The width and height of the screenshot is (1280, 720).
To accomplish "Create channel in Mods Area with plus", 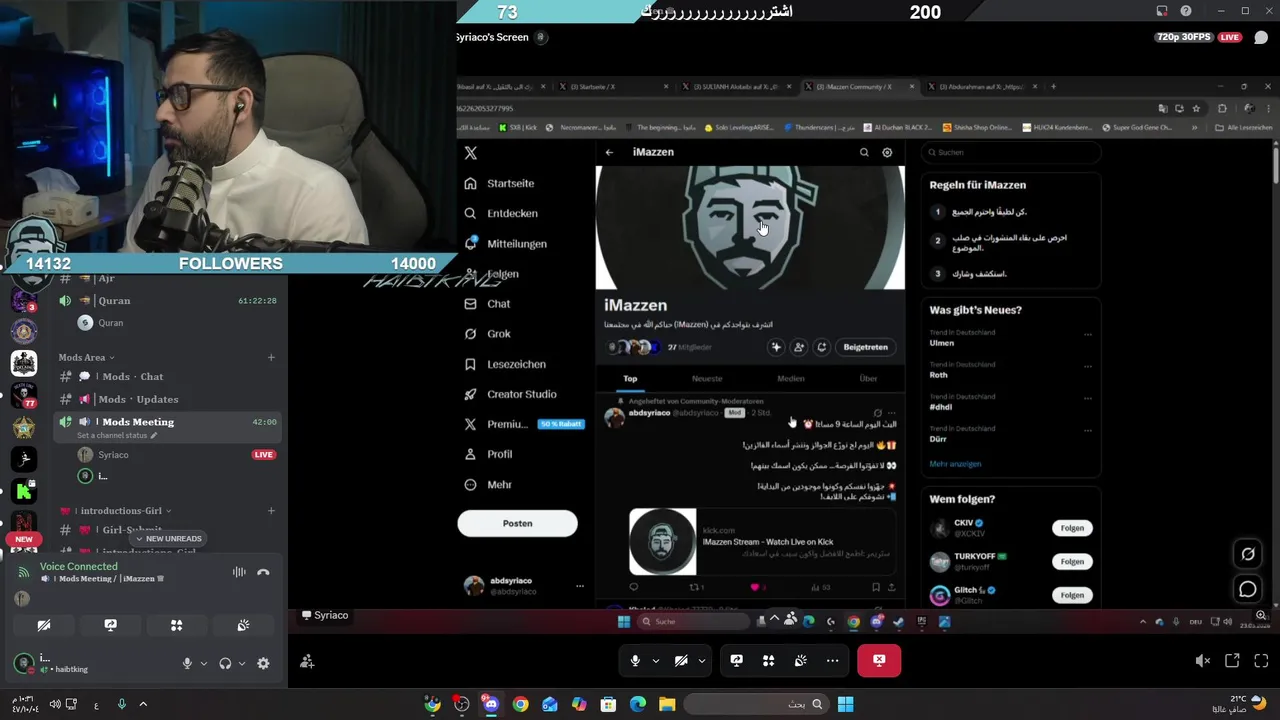I will (x=271, y=357).
